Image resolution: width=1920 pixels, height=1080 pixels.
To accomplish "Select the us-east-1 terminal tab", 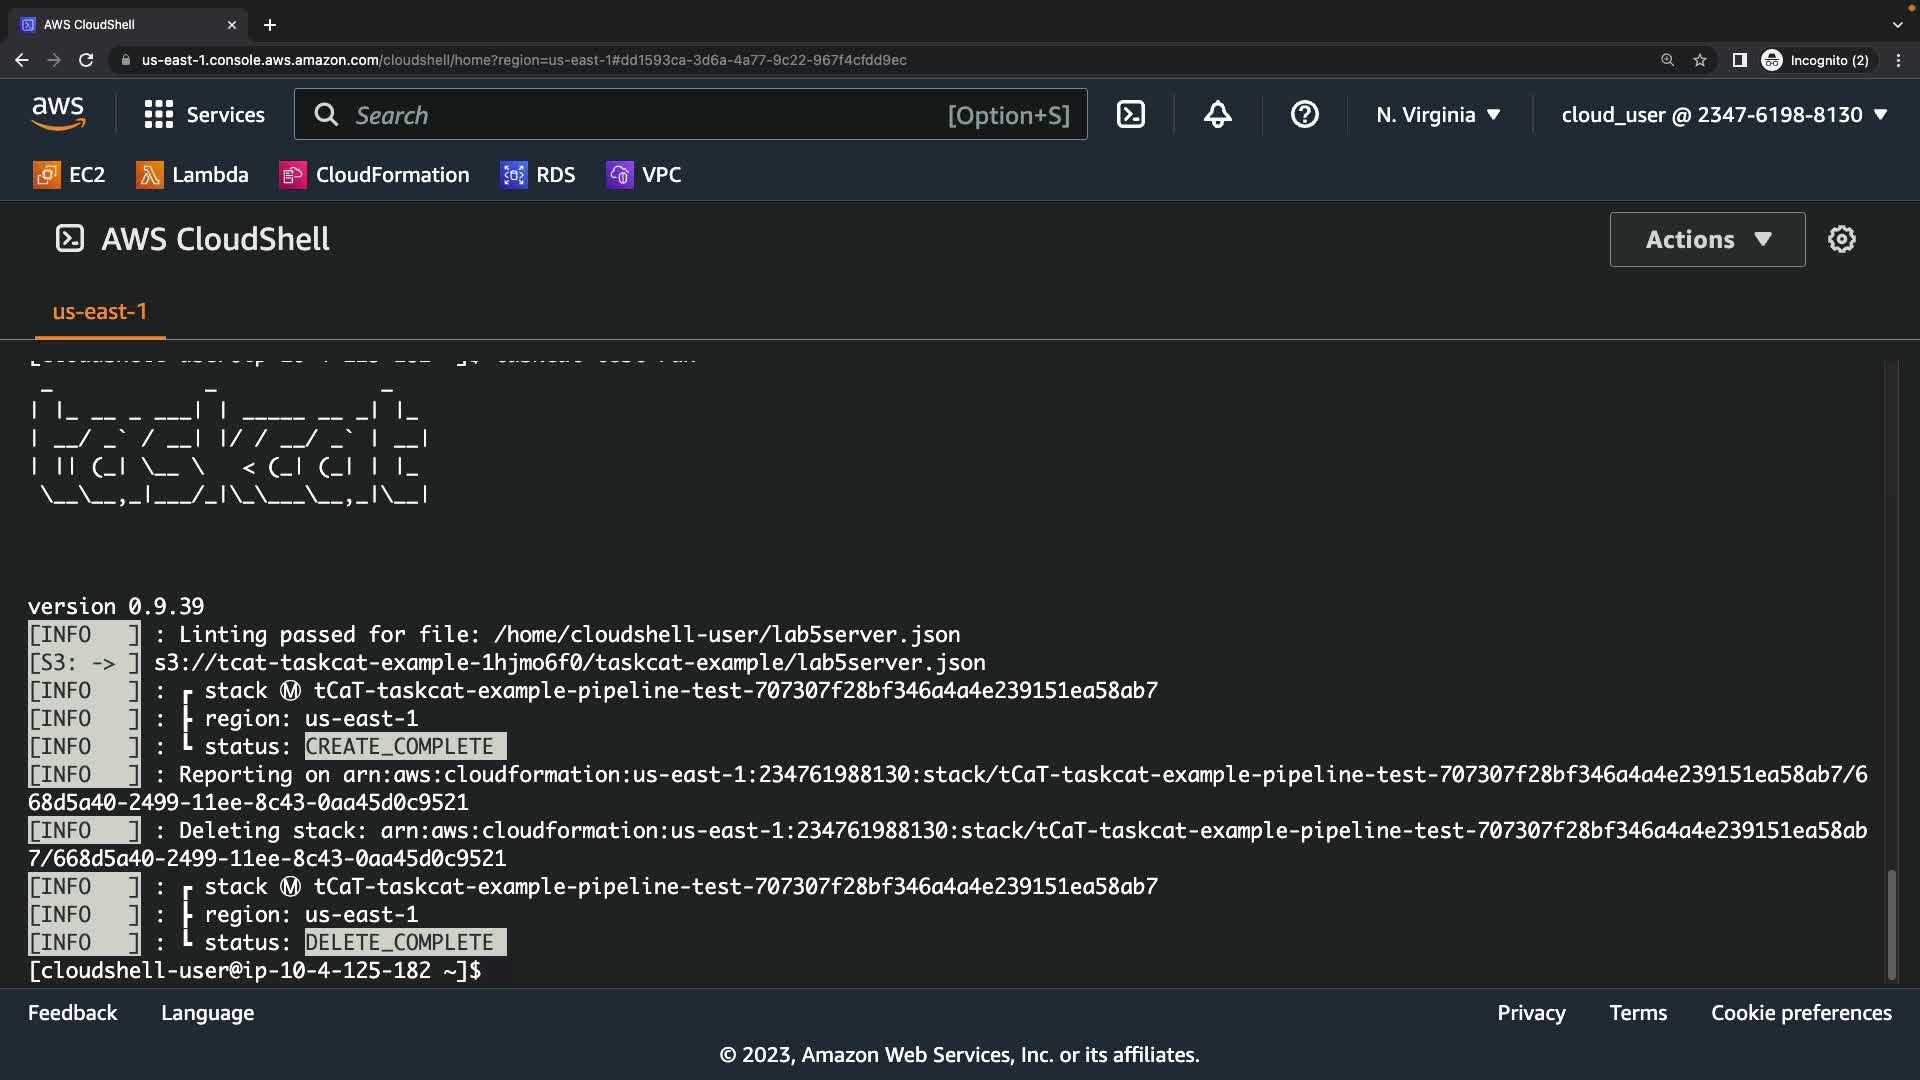I will 99,312.
